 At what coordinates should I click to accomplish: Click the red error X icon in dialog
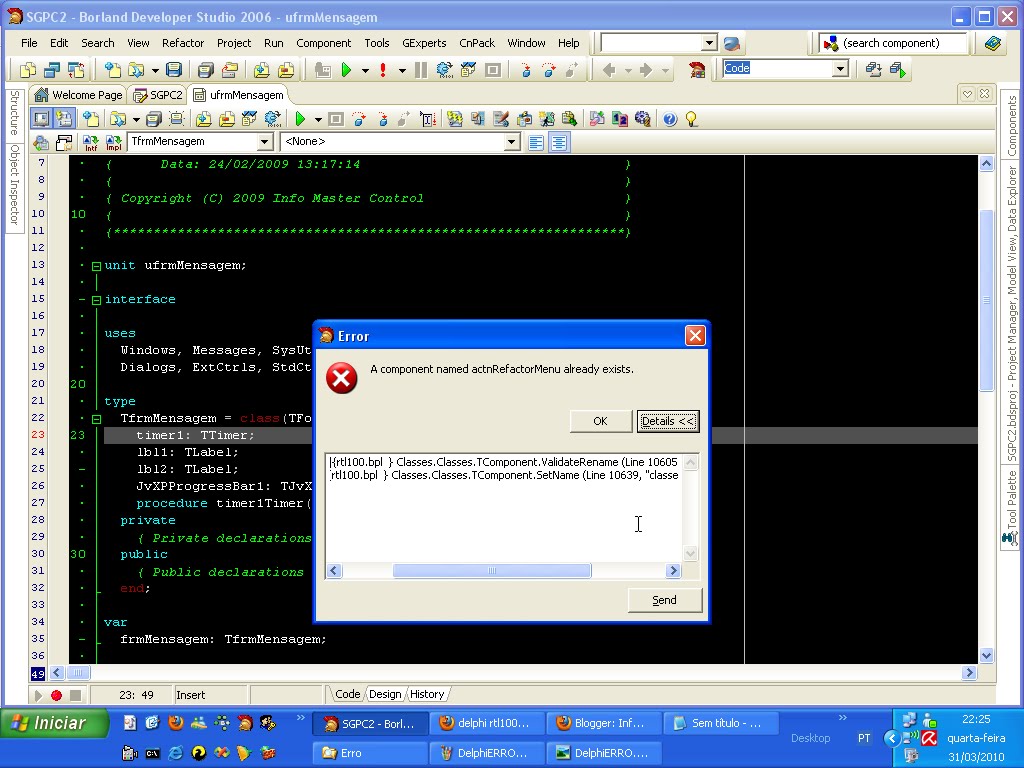pos(342,378)
